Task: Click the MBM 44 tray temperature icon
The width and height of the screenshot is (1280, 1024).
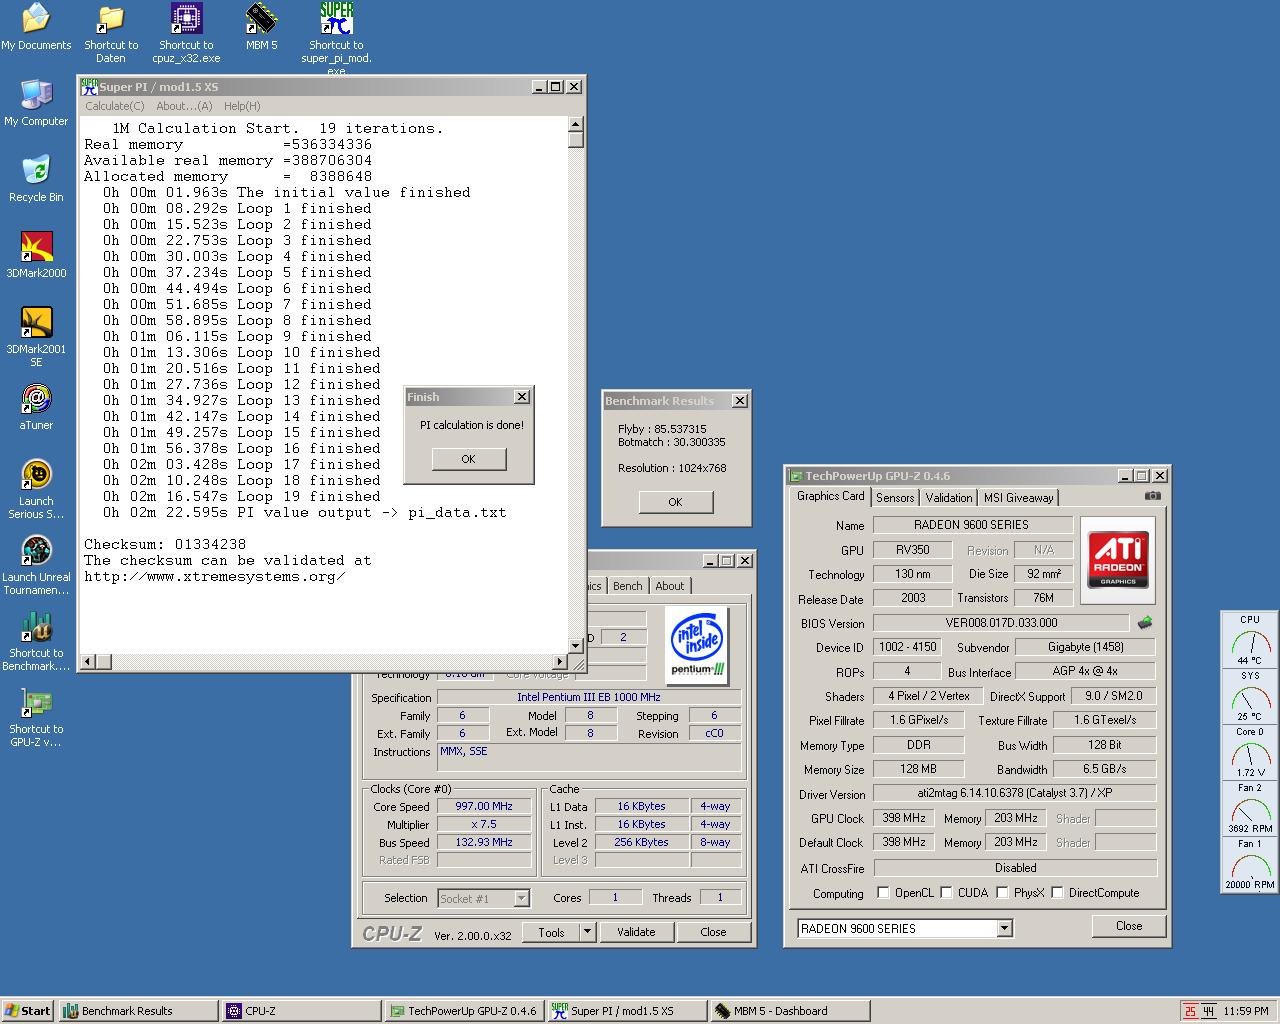Action: [x=1209, y=1011]
